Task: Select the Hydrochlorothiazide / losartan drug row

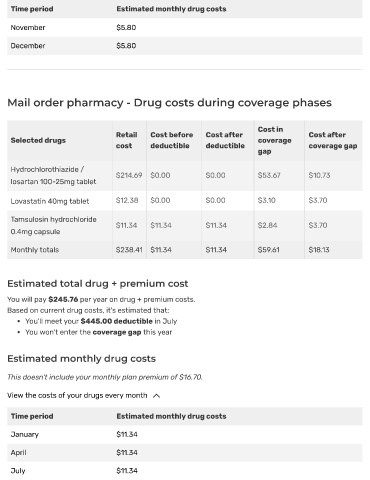Action: tap(185, 176)
